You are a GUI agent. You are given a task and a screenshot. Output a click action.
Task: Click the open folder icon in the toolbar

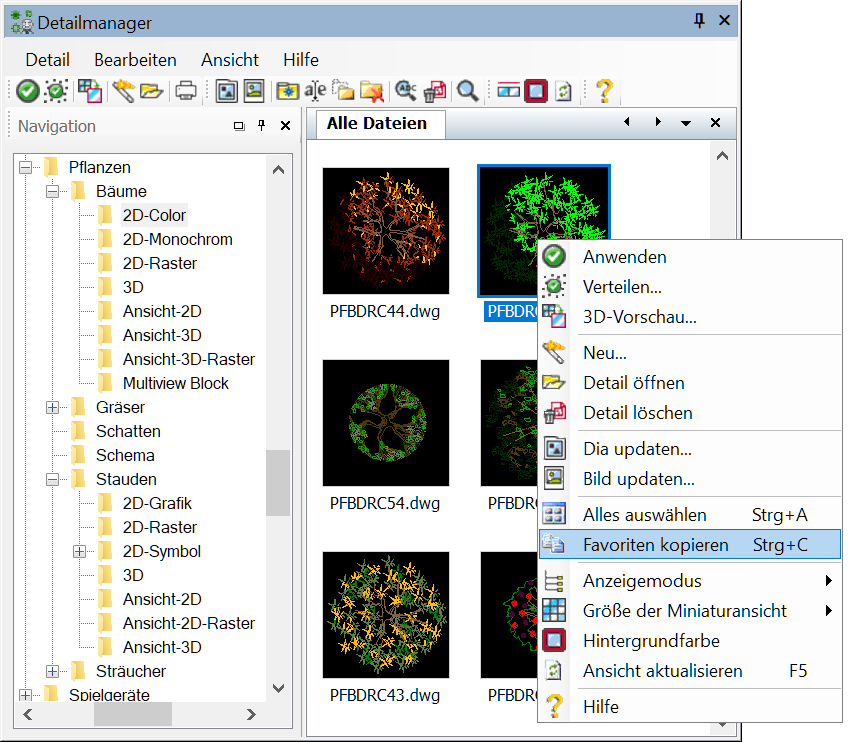tap(151, 91)
